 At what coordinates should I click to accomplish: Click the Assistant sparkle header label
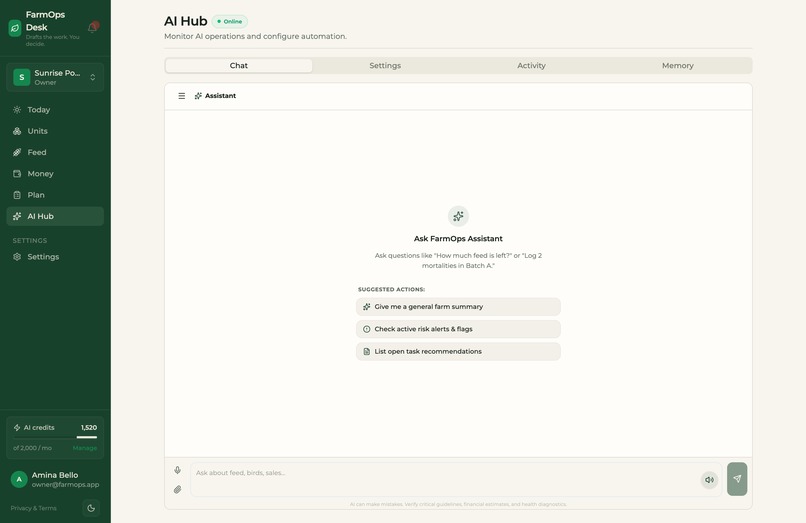[215, 96]
